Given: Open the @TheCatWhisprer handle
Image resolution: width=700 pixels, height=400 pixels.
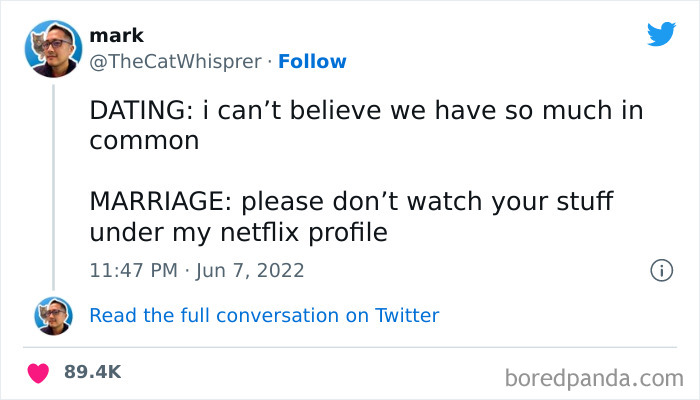Looking at the screenshot, I should (x=178, y=61).
